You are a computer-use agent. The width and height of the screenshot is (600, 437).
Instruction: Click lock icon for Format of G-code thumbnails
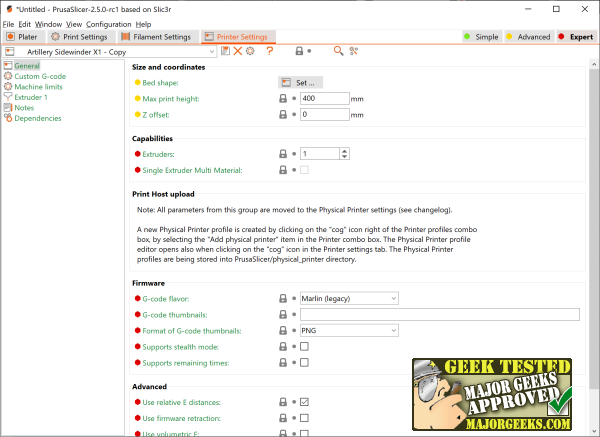coord(283,331)
